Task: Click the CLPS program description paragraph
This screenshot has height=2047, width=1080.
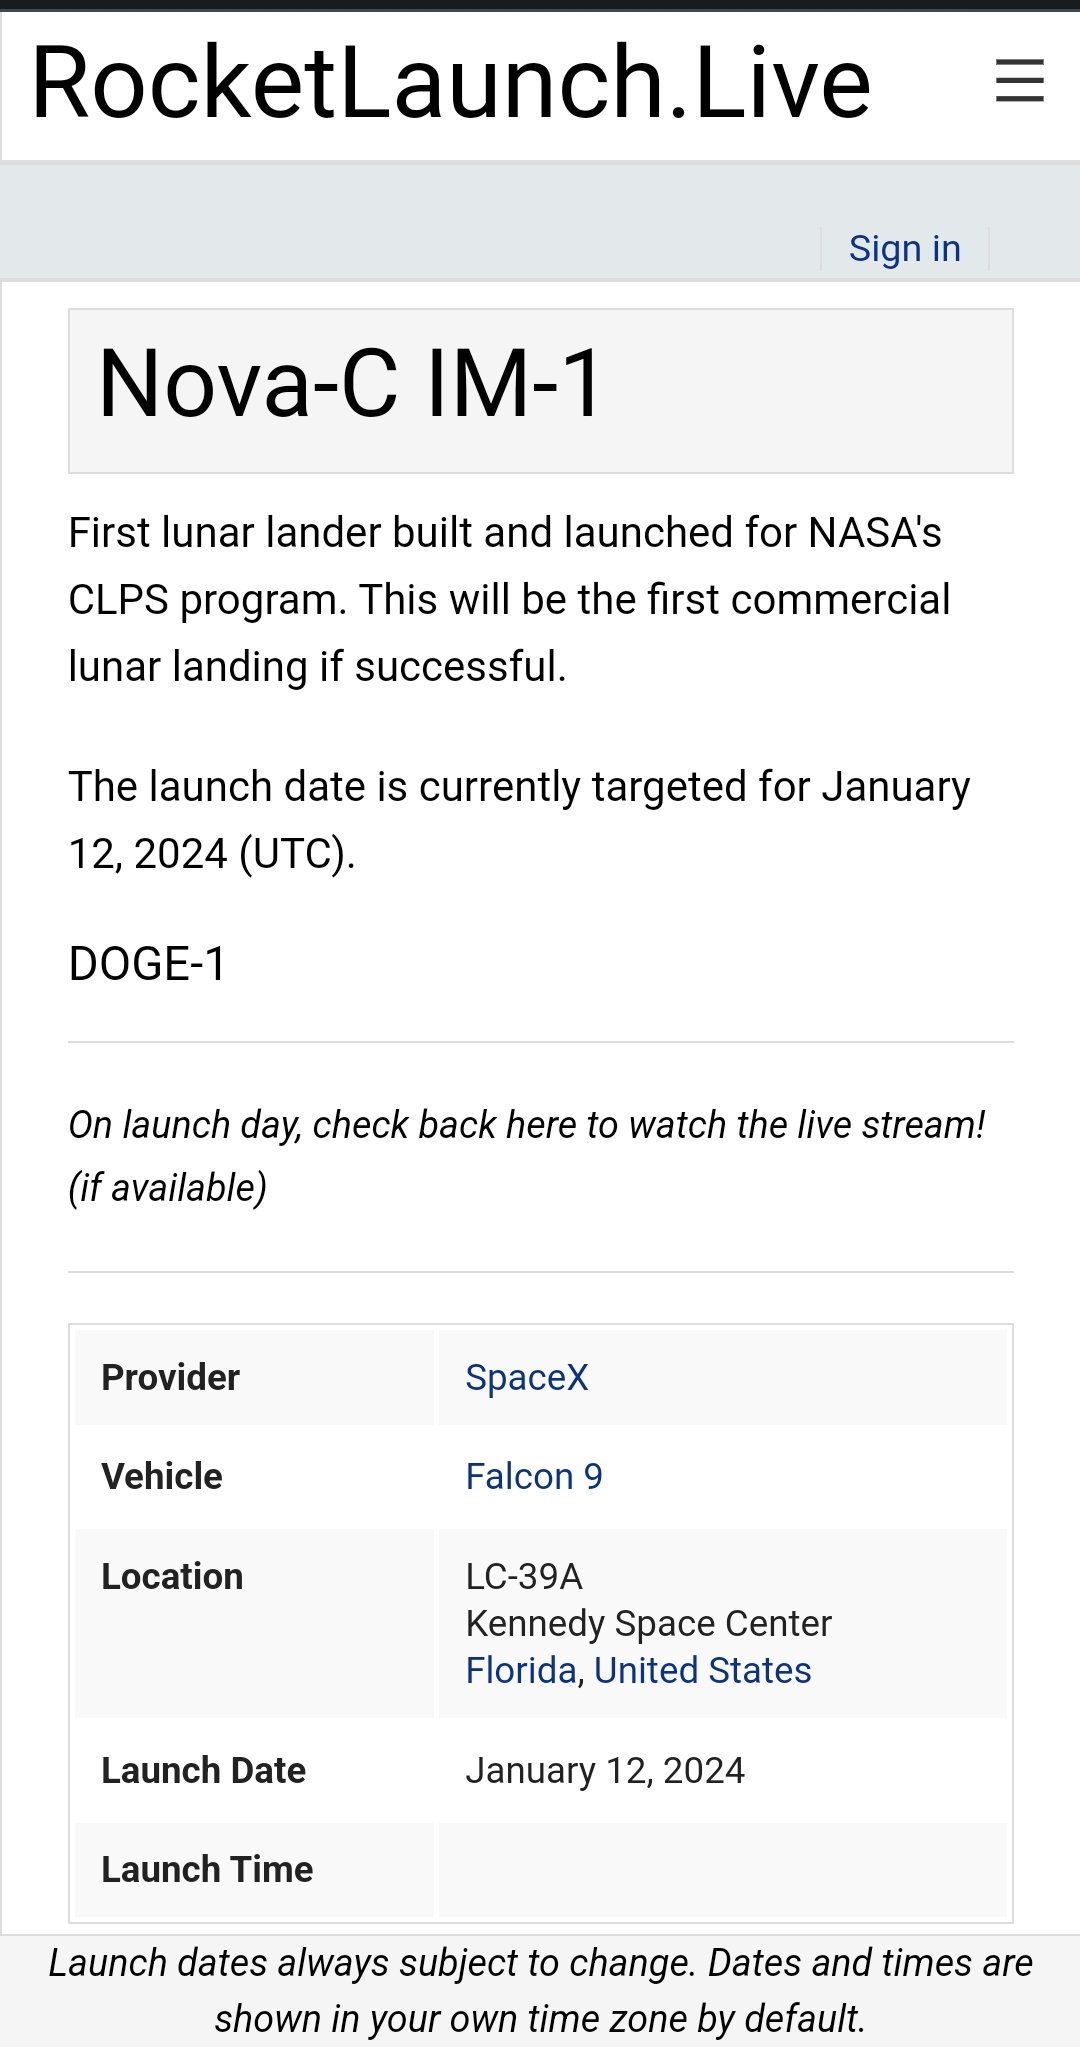Action: click(508, 599)
